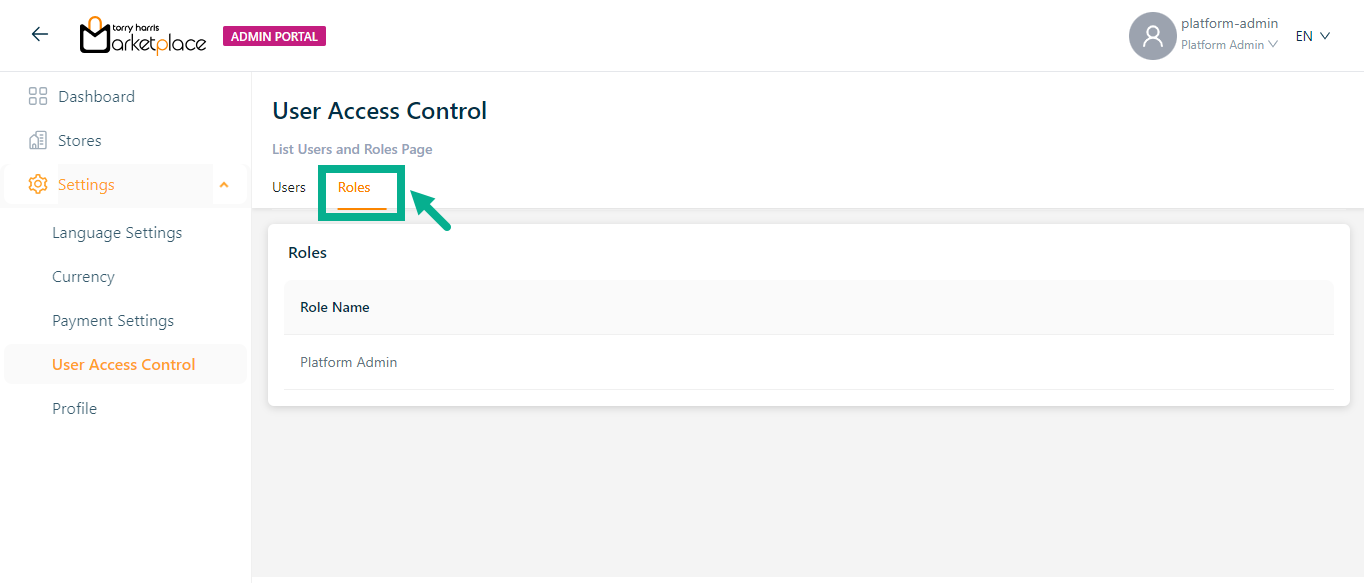The image size is (1364, 583).
Task: Select User Access Control menu item
Action: tap(124, 365)
